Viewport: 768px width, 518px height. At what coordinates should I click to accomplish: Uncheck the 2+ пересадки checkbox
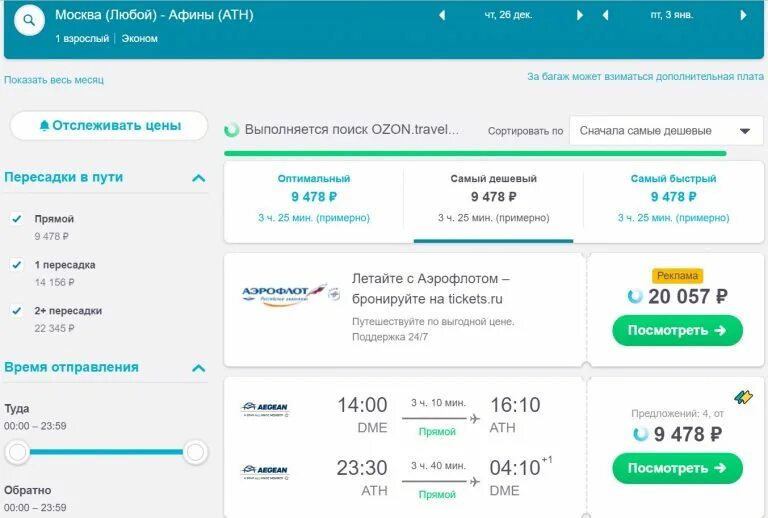click(17, 311)
